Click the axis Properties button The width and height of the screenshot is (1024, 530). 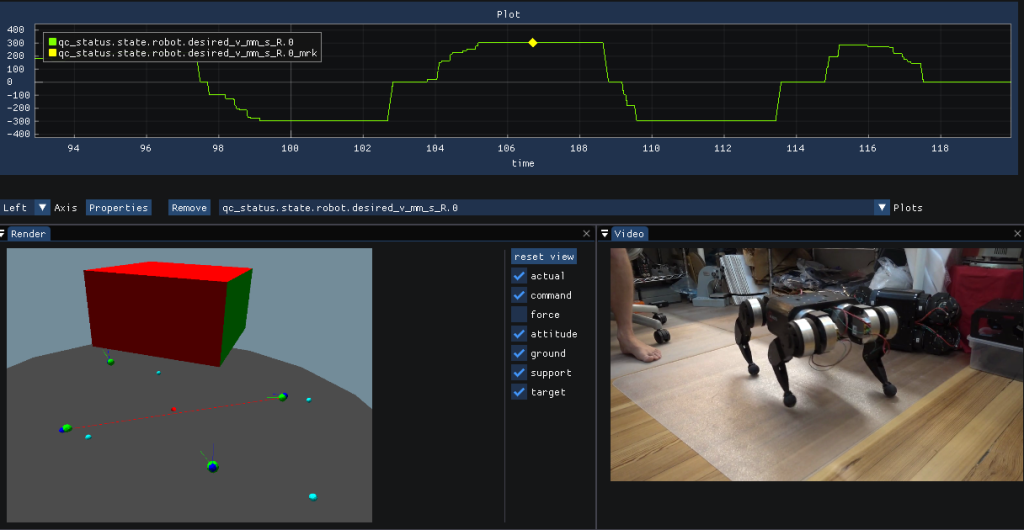[118, 208]
